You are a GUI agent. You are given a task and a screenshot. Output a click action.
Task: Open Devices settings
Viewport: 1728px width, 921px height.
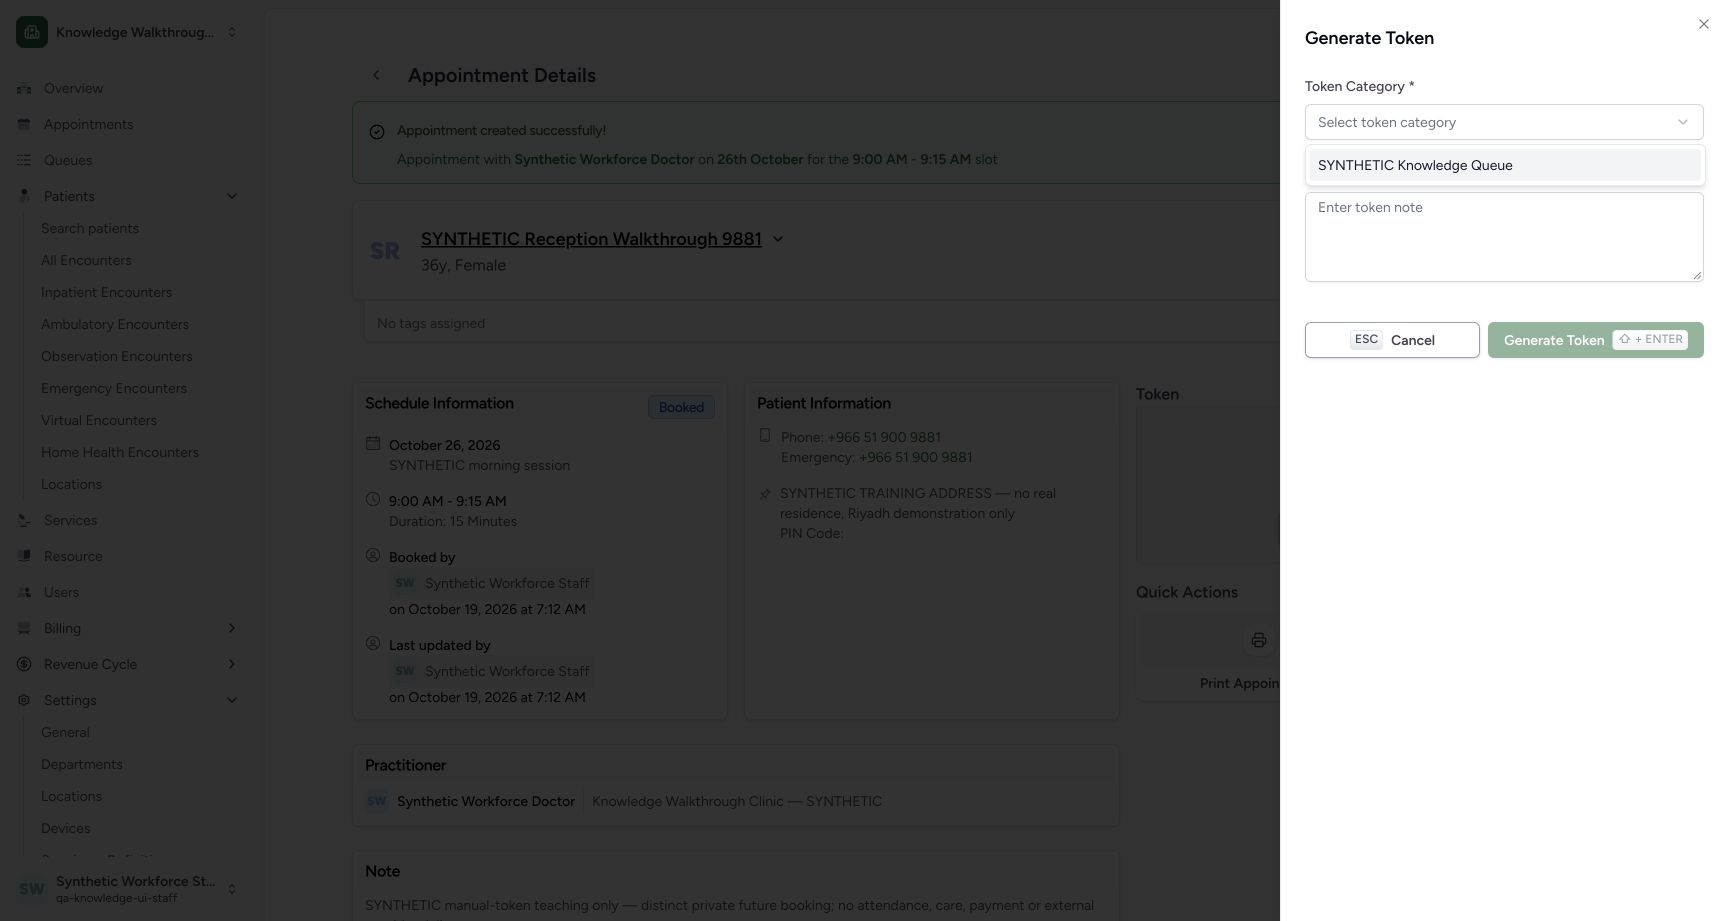point(66,828)
